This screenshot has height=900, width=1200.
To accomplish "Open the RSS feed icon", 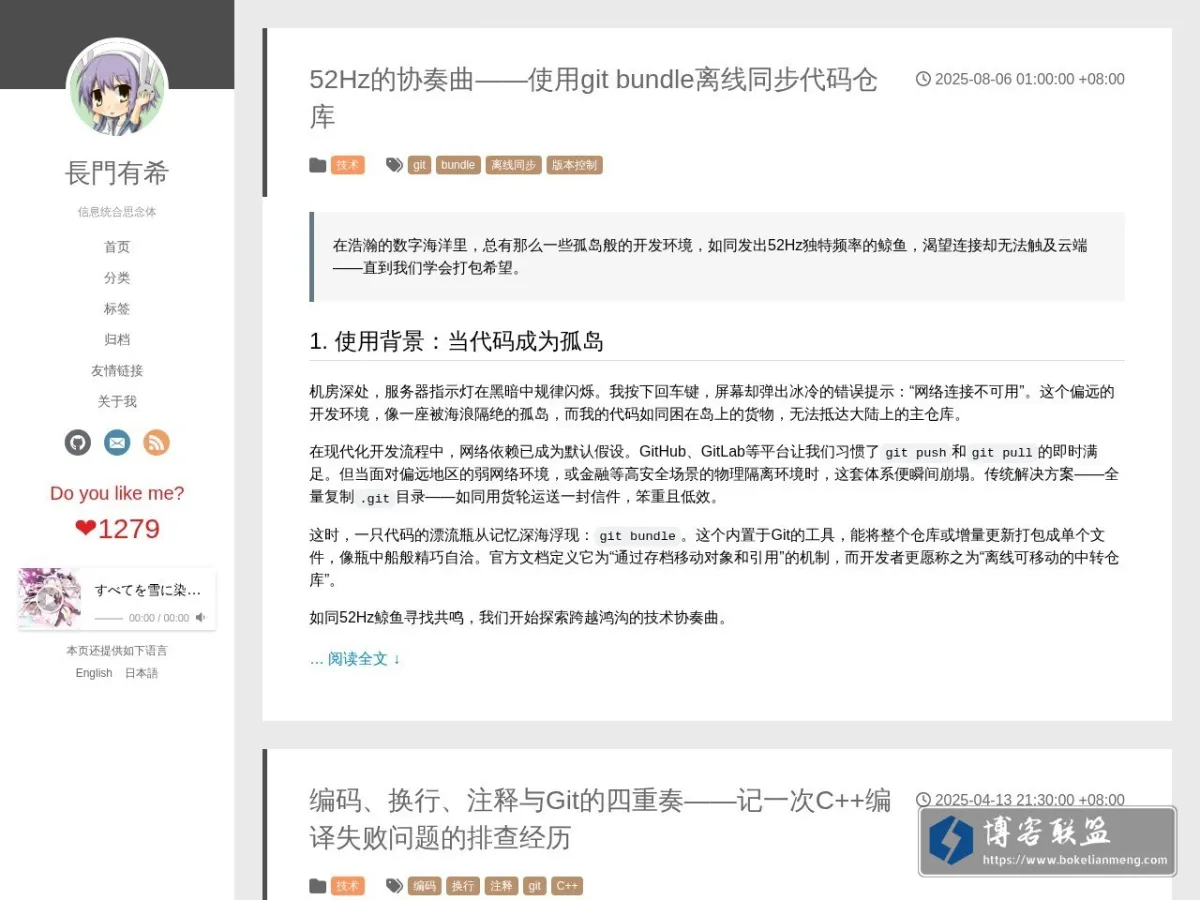I will click(156, 442).
